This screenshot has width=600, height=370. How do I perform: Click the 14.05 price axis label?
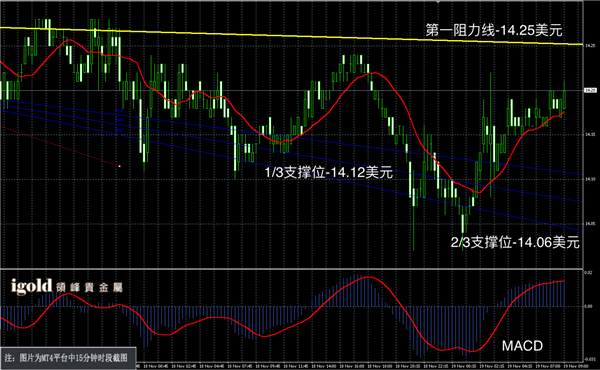click(x=590, y=223)
